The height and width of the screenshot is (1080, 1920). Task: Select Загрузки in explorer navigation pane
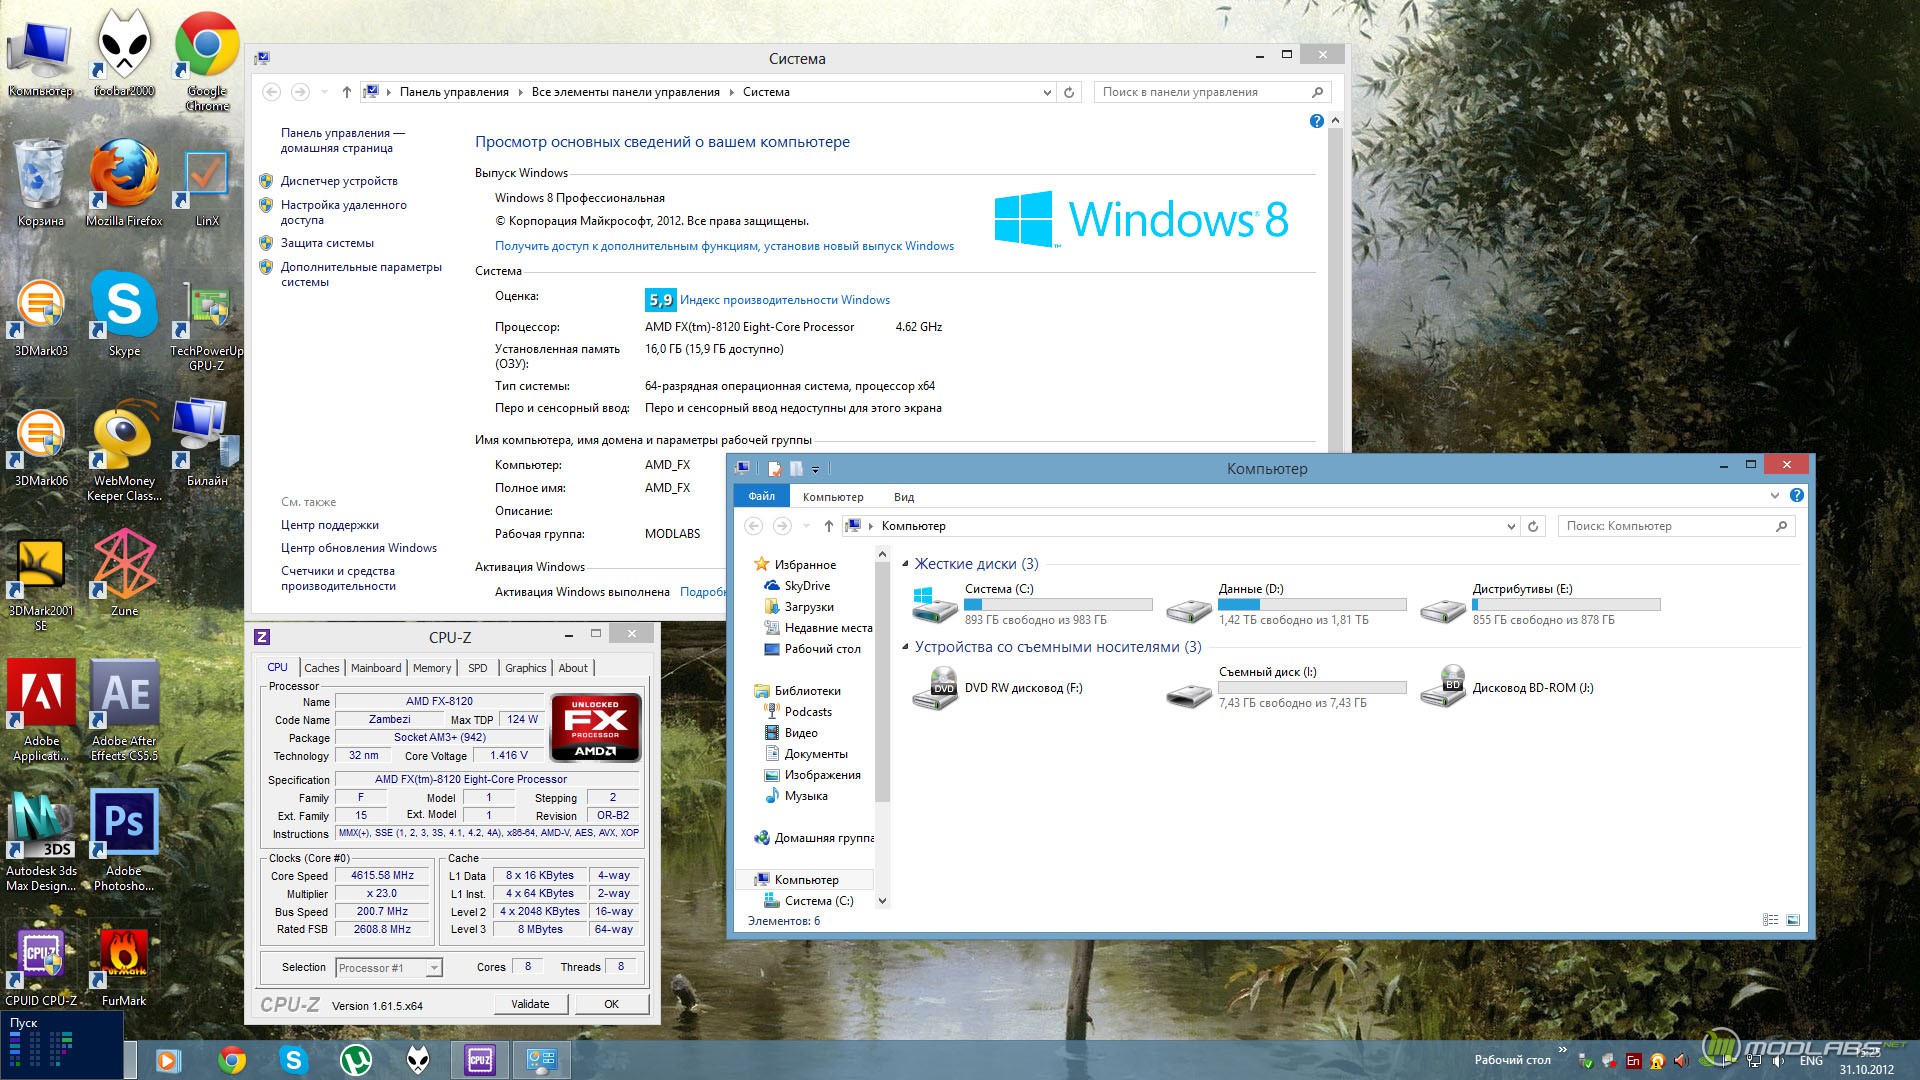(808, 607)
